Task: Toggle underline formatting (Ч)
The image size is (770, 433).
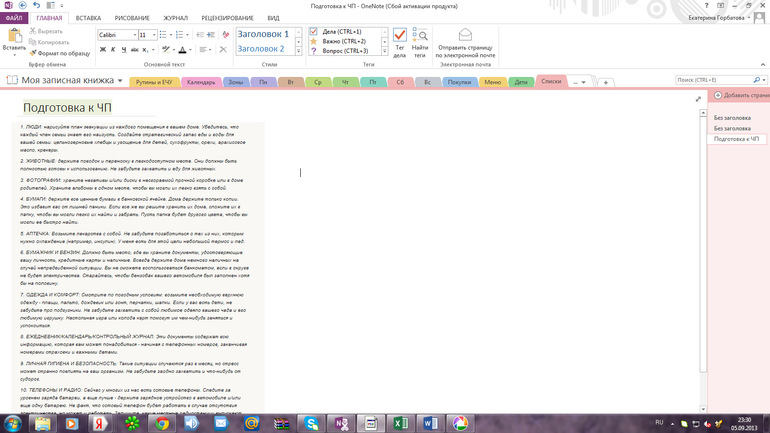Action: 123,50
